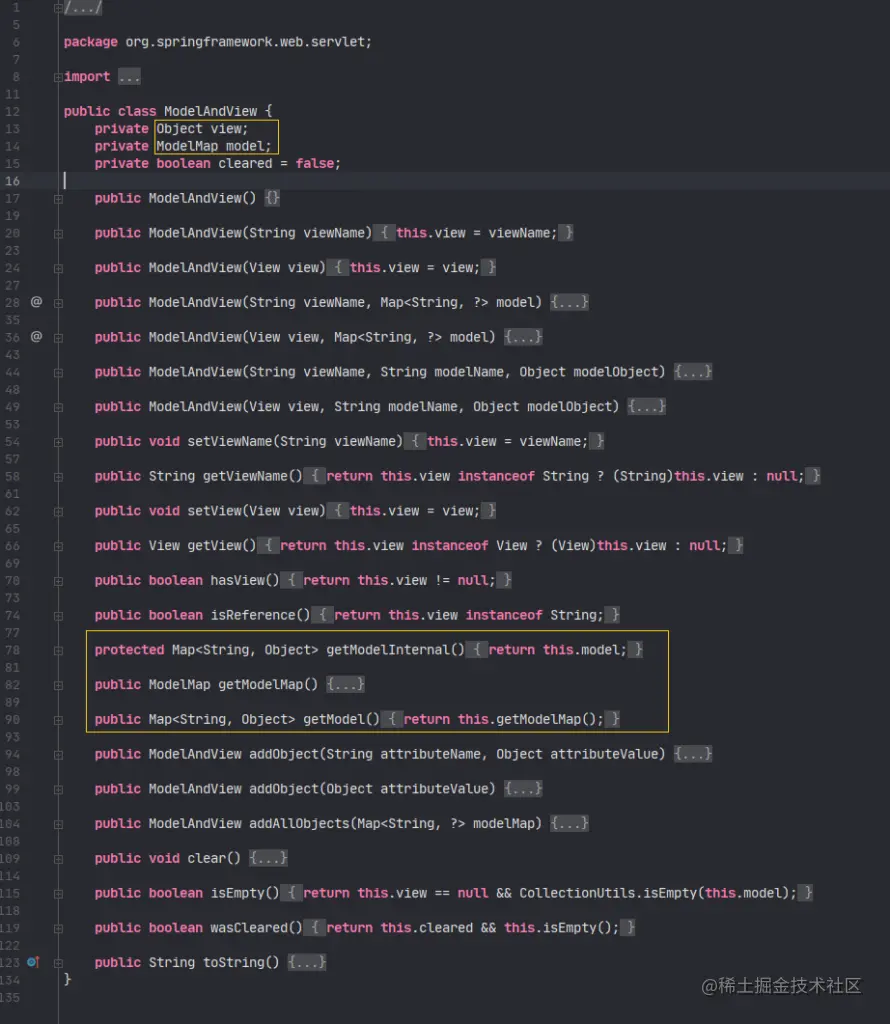Click the folded '...' placeholder after import

tap(129, 77)
